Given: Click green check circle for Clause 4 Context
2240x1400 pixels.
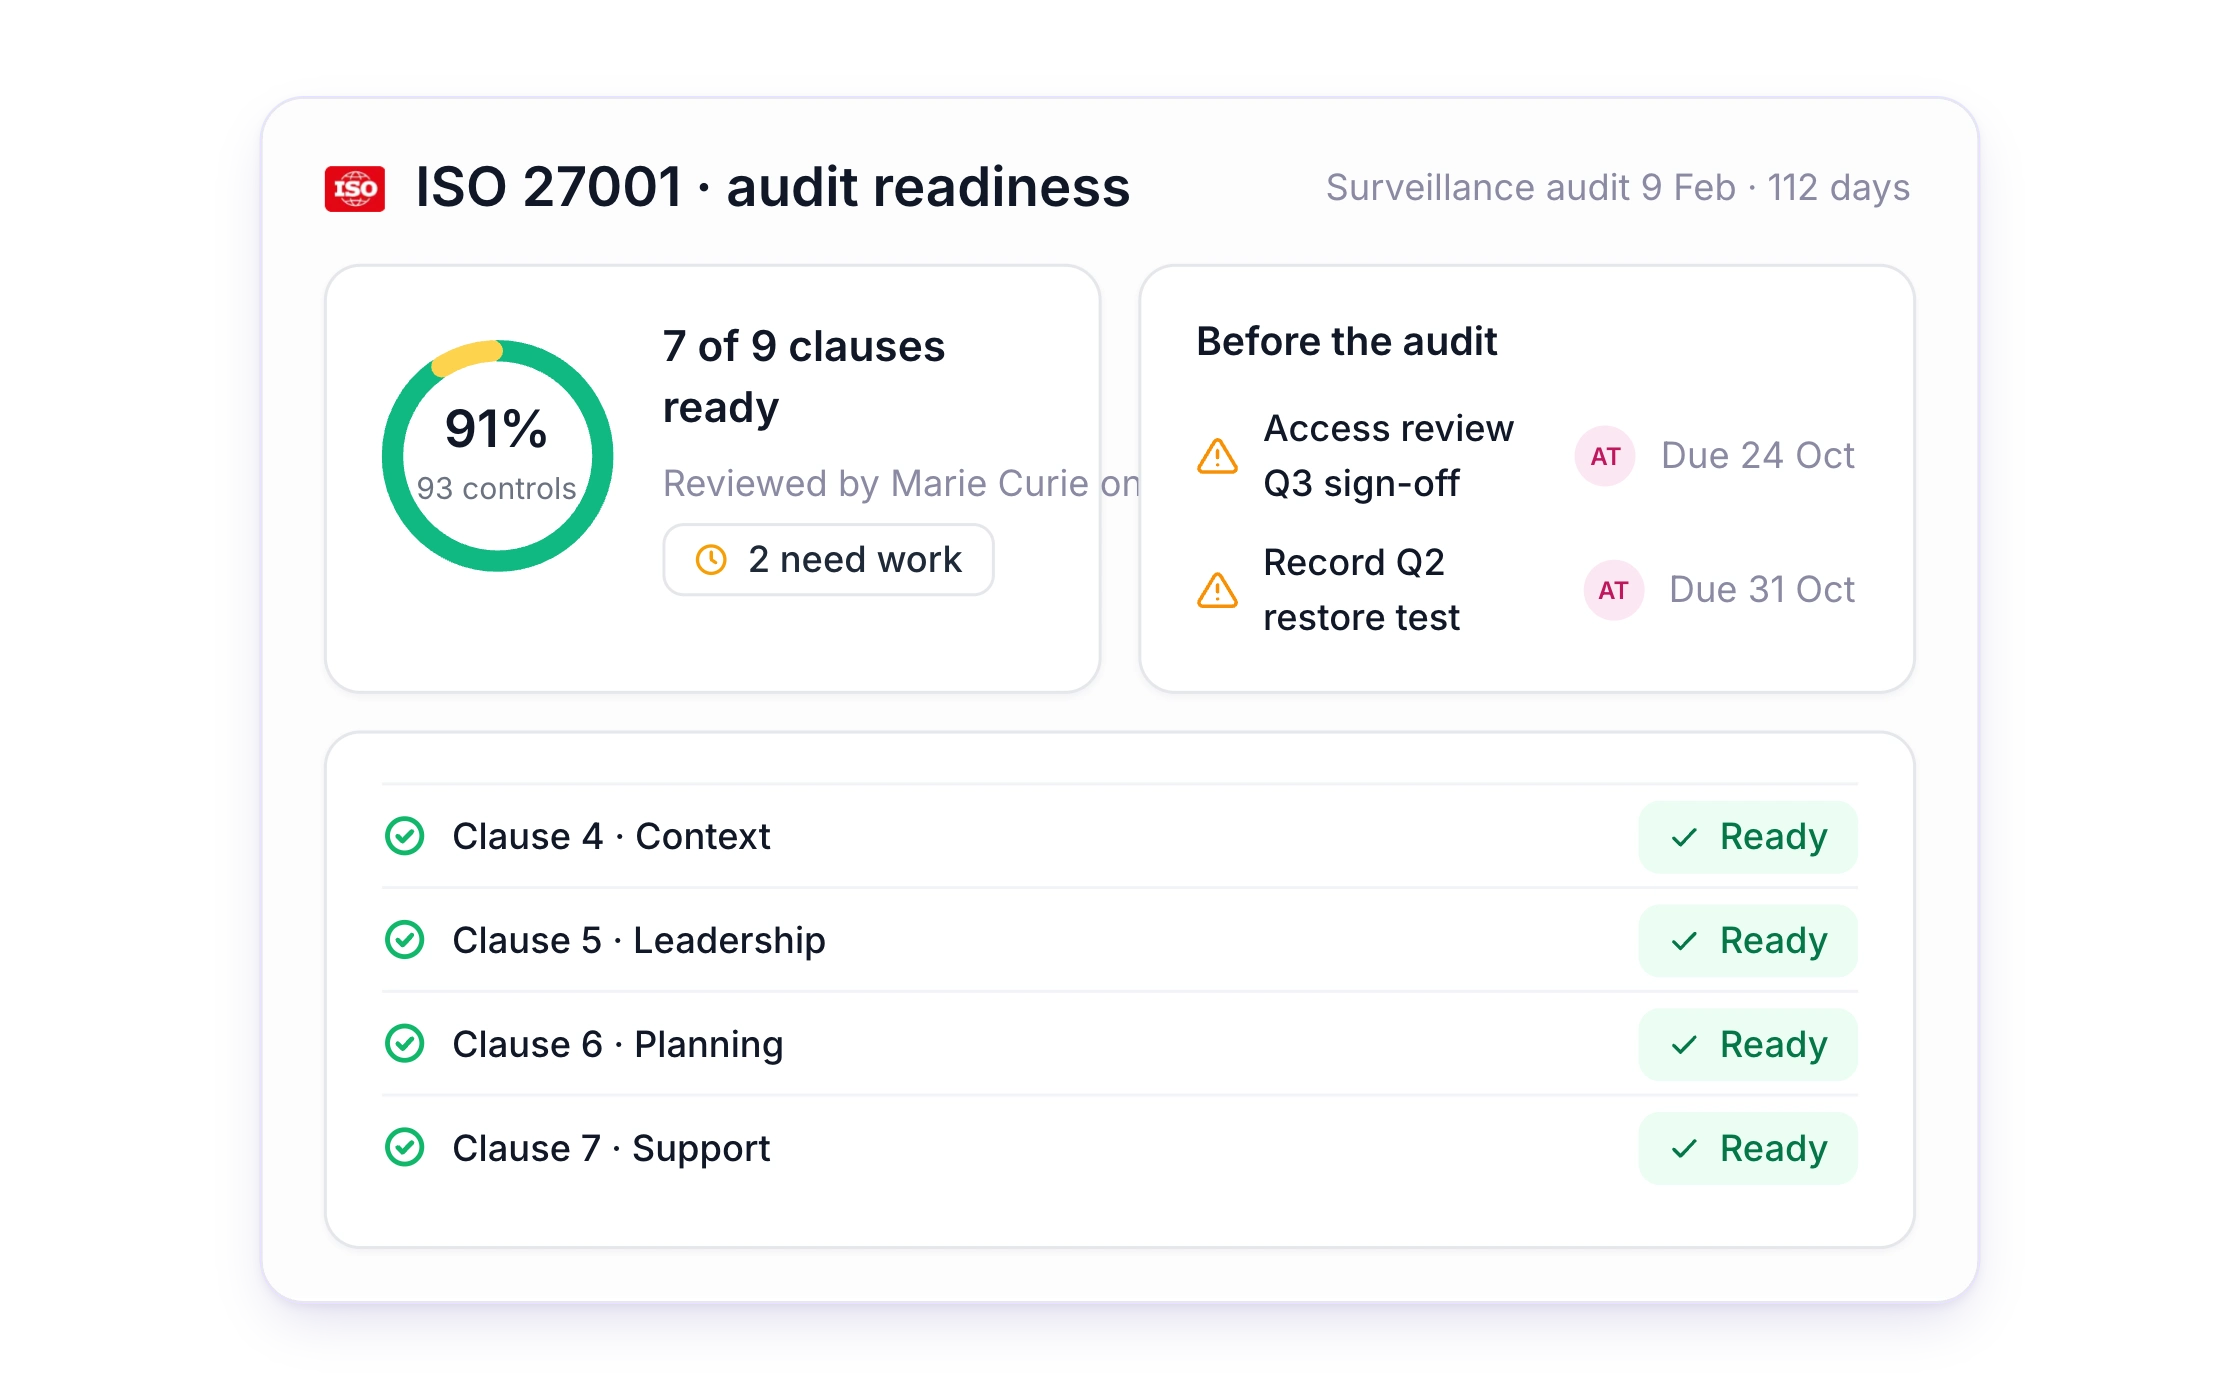Looking at the screenshot, I should [405, 836].
